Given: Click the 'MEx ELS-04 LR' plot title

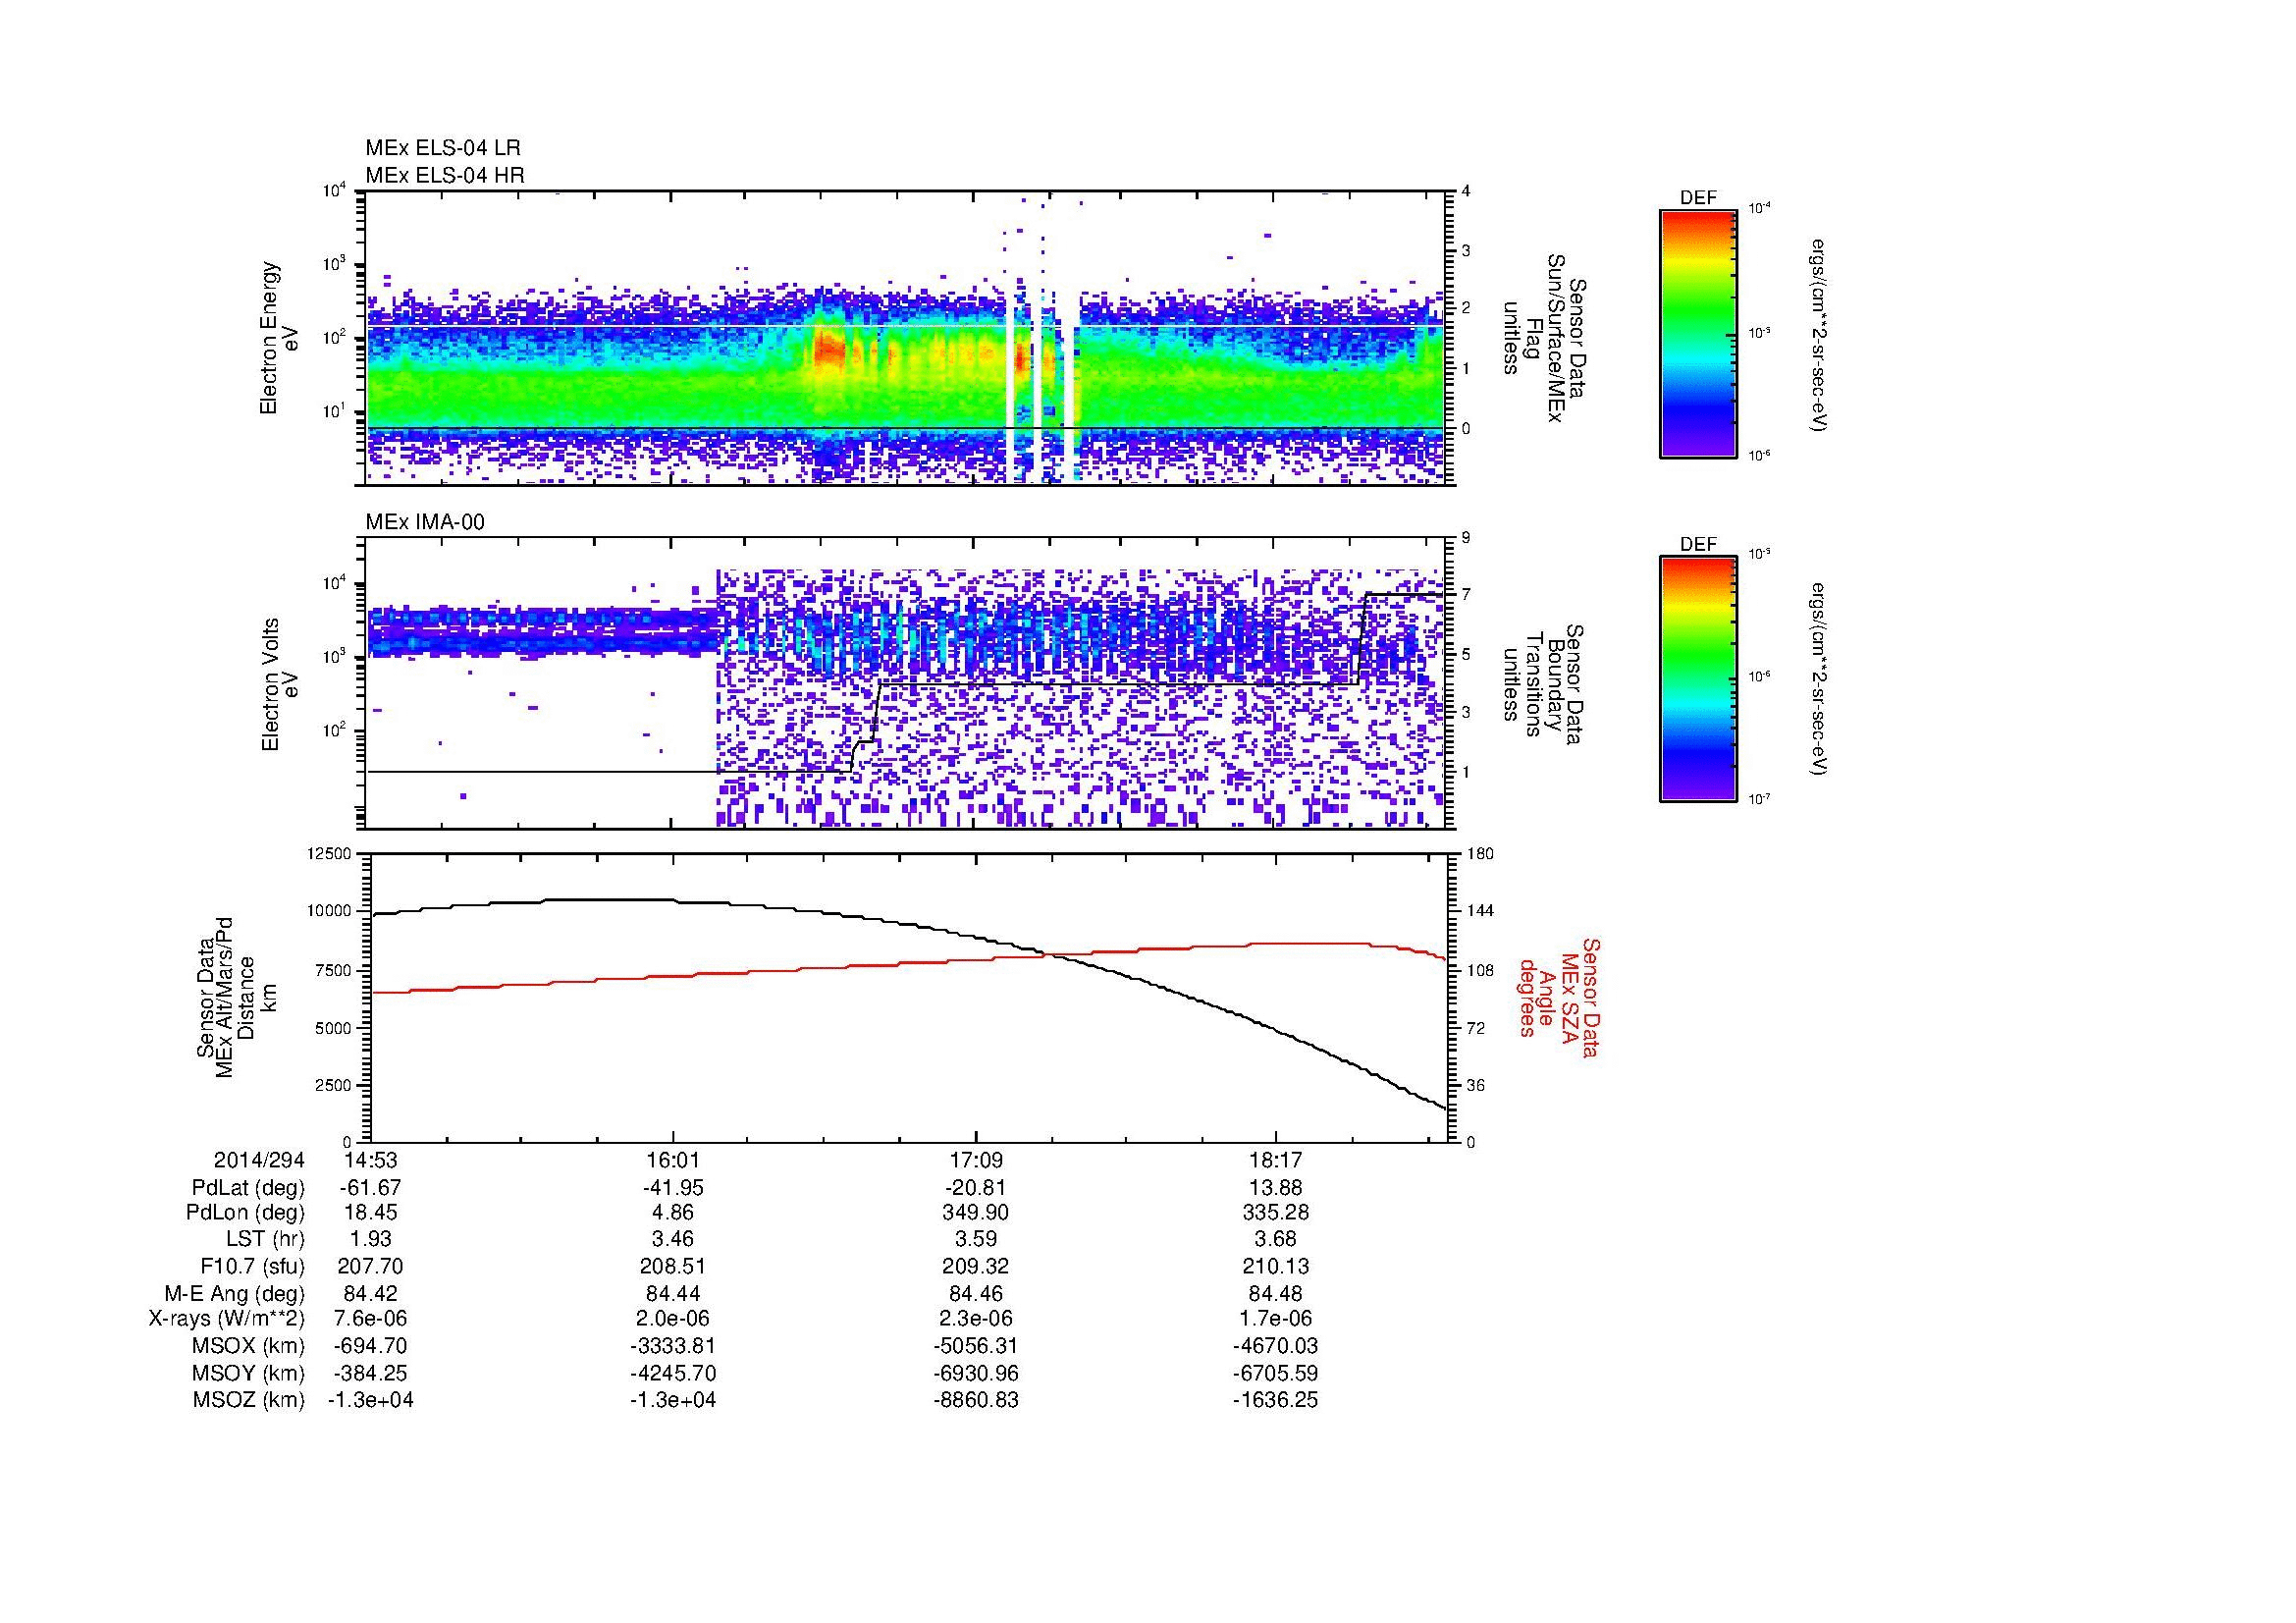Looking at the screenshot, I should (443, 148).
